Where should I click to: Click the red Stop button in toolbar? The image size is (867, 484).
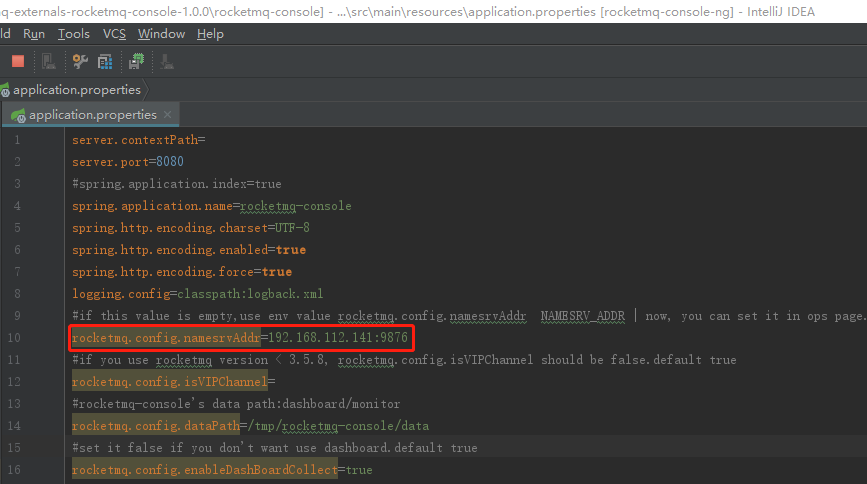pos(18,61)
